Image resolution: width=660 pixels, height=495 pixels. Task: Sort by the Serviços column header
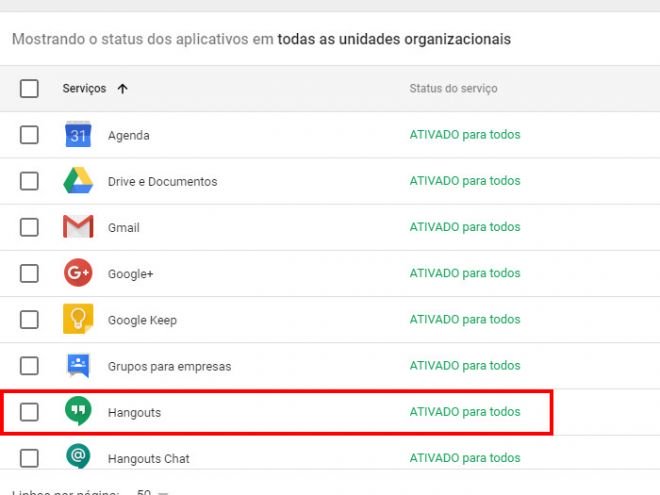(x=84, y=88)
